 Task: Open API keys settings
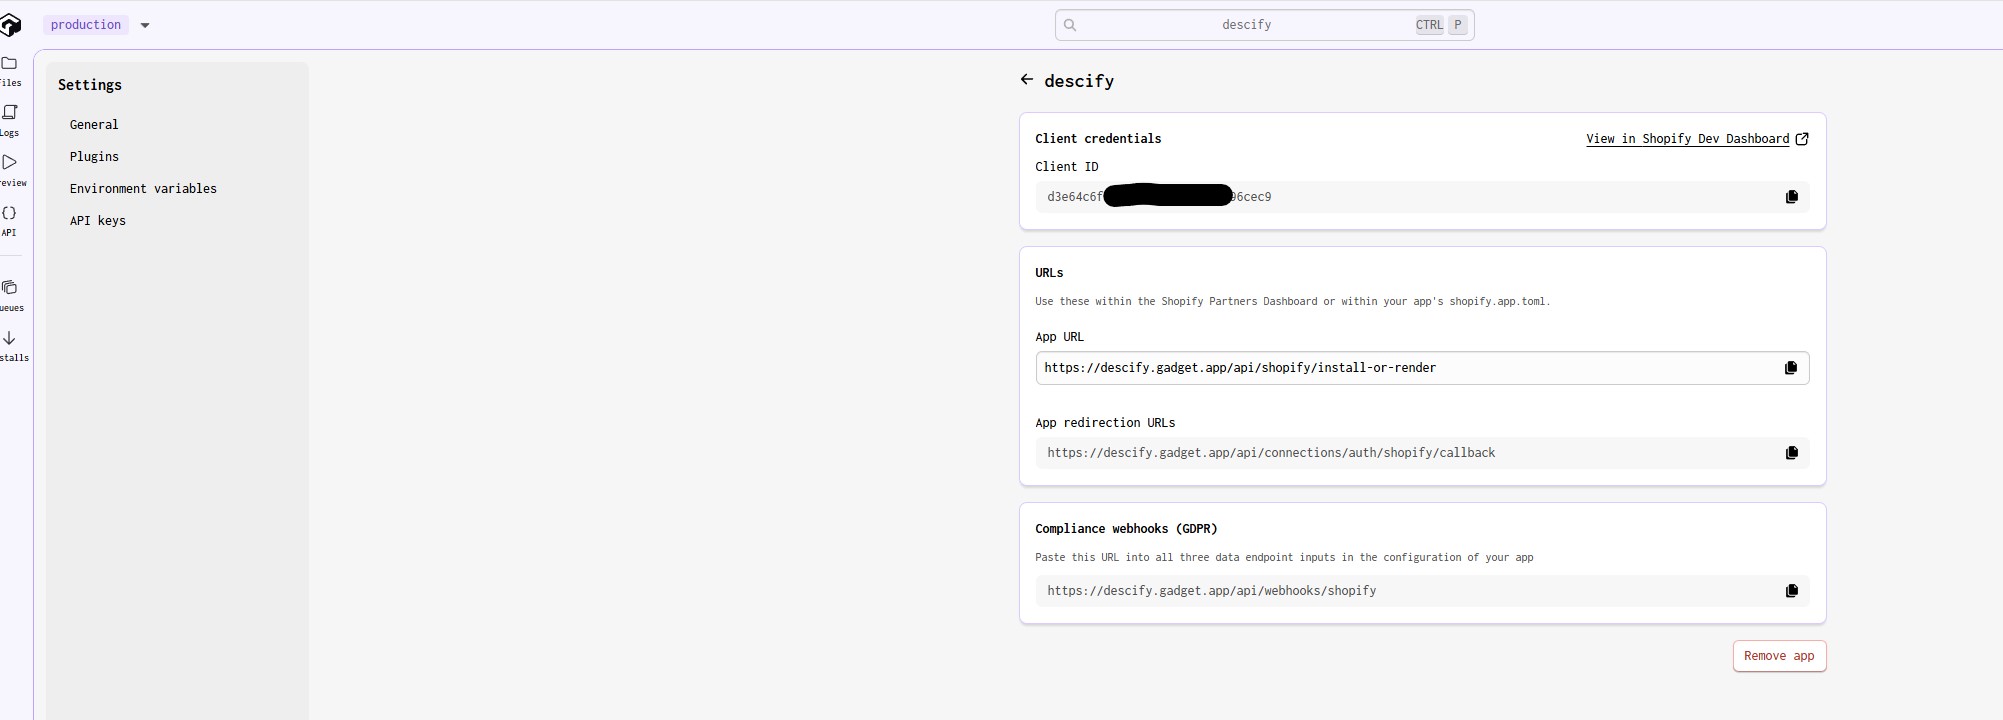98,221
